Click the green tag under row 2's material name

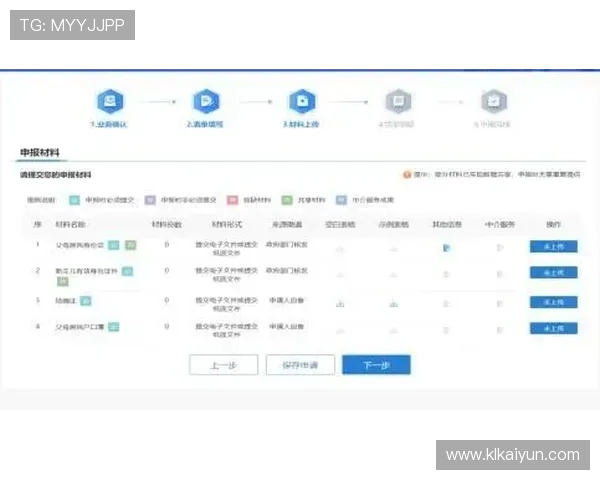[x=63, y=282]
